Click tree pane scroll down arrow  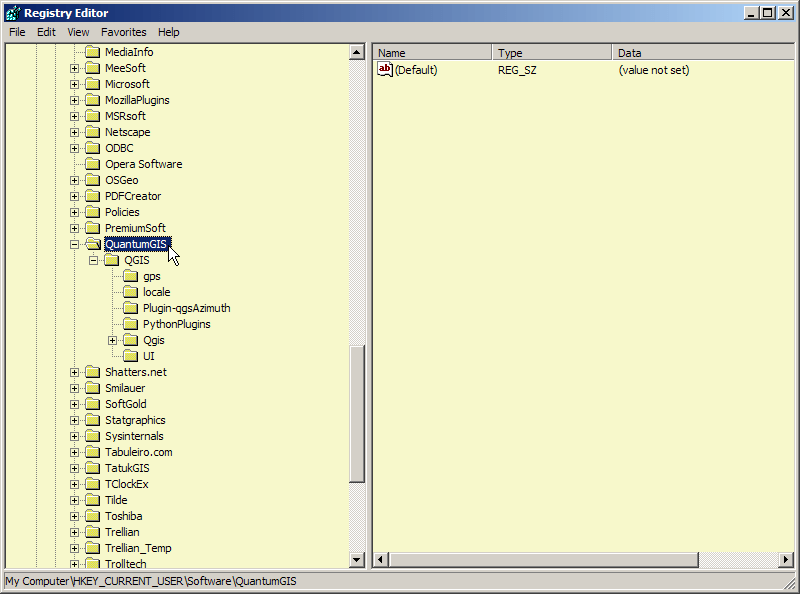point(357,560)
